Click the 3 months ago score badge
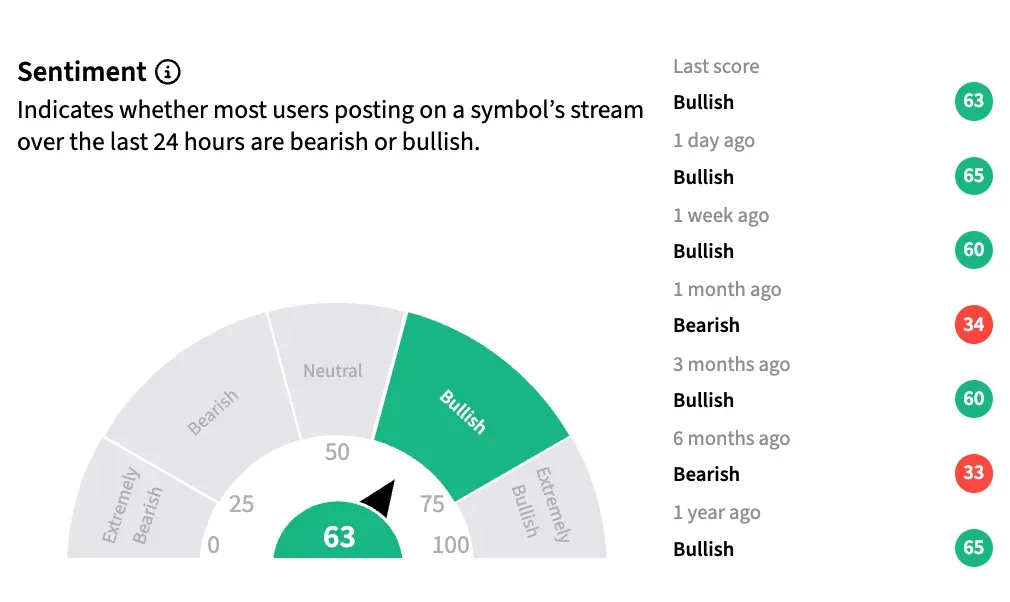 coord(973,399)
